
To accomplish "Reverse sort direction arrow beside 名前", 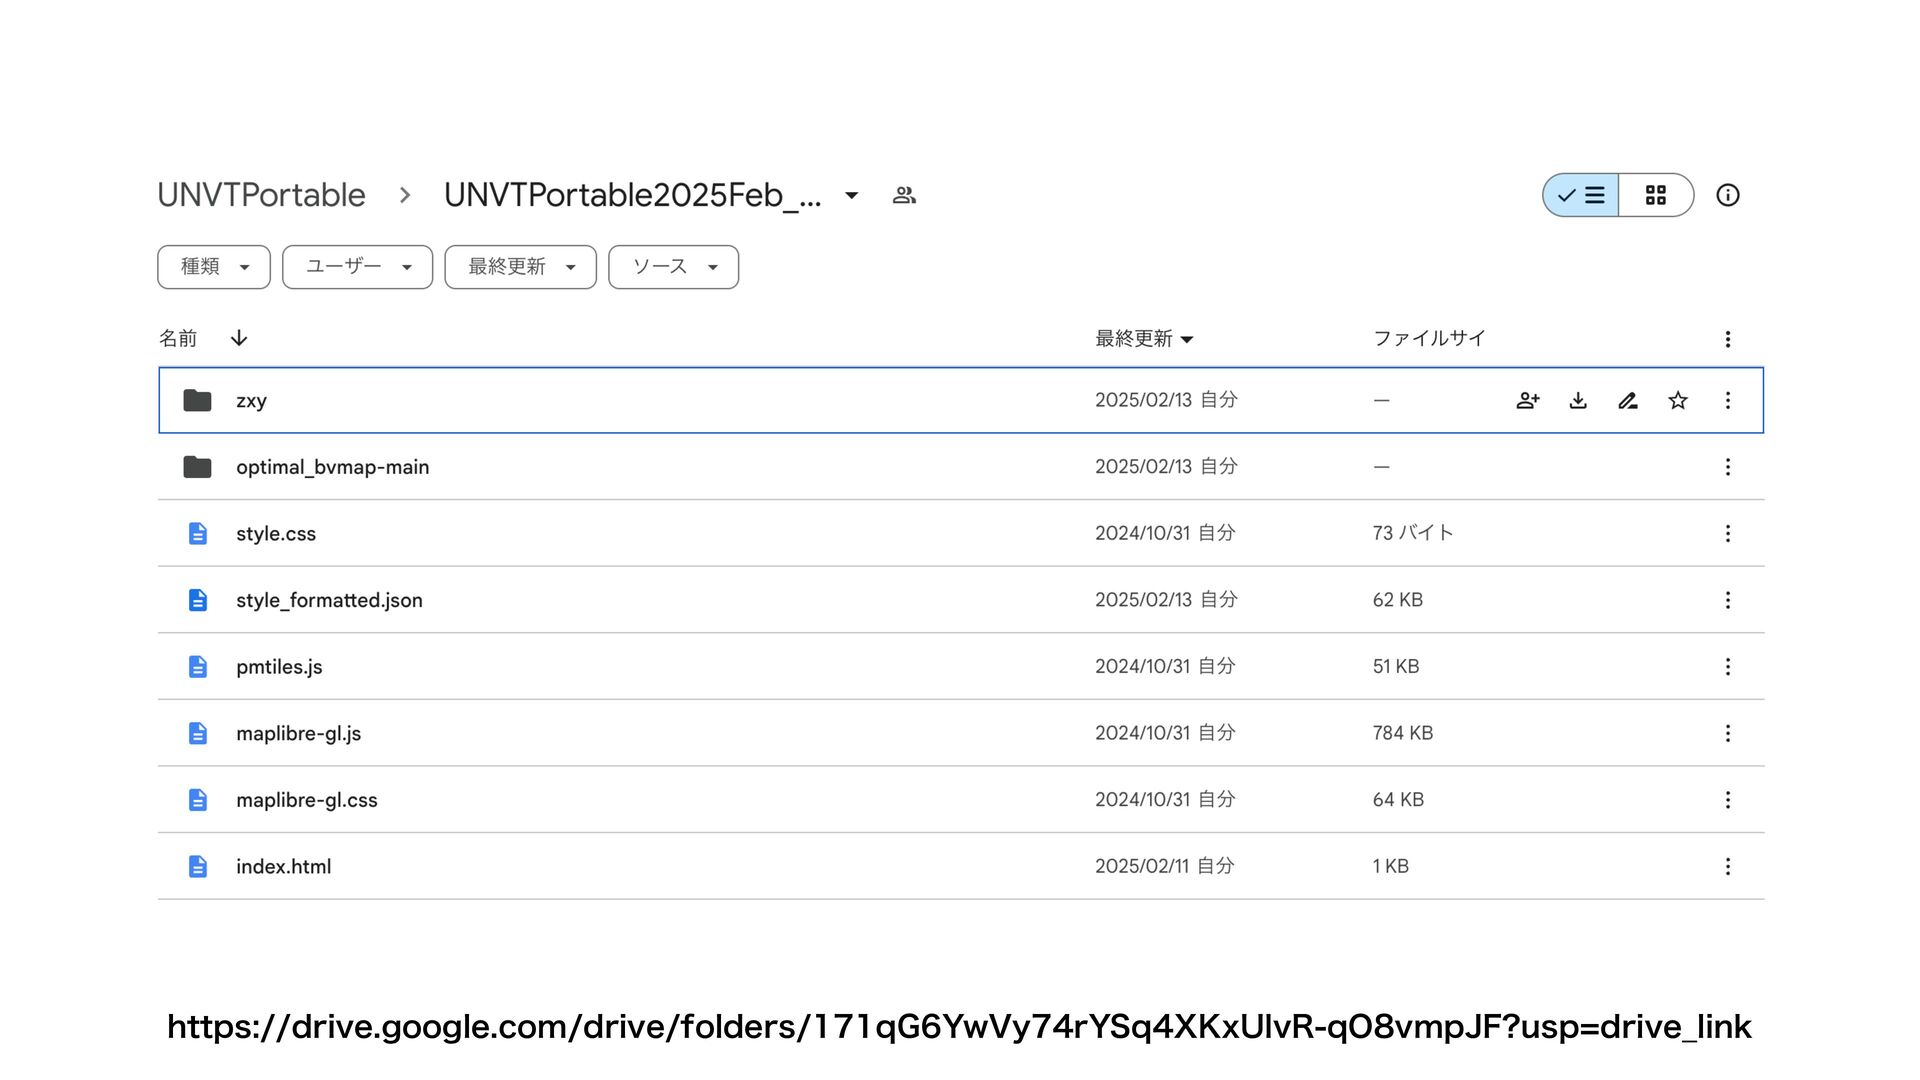I will [239, 338].
